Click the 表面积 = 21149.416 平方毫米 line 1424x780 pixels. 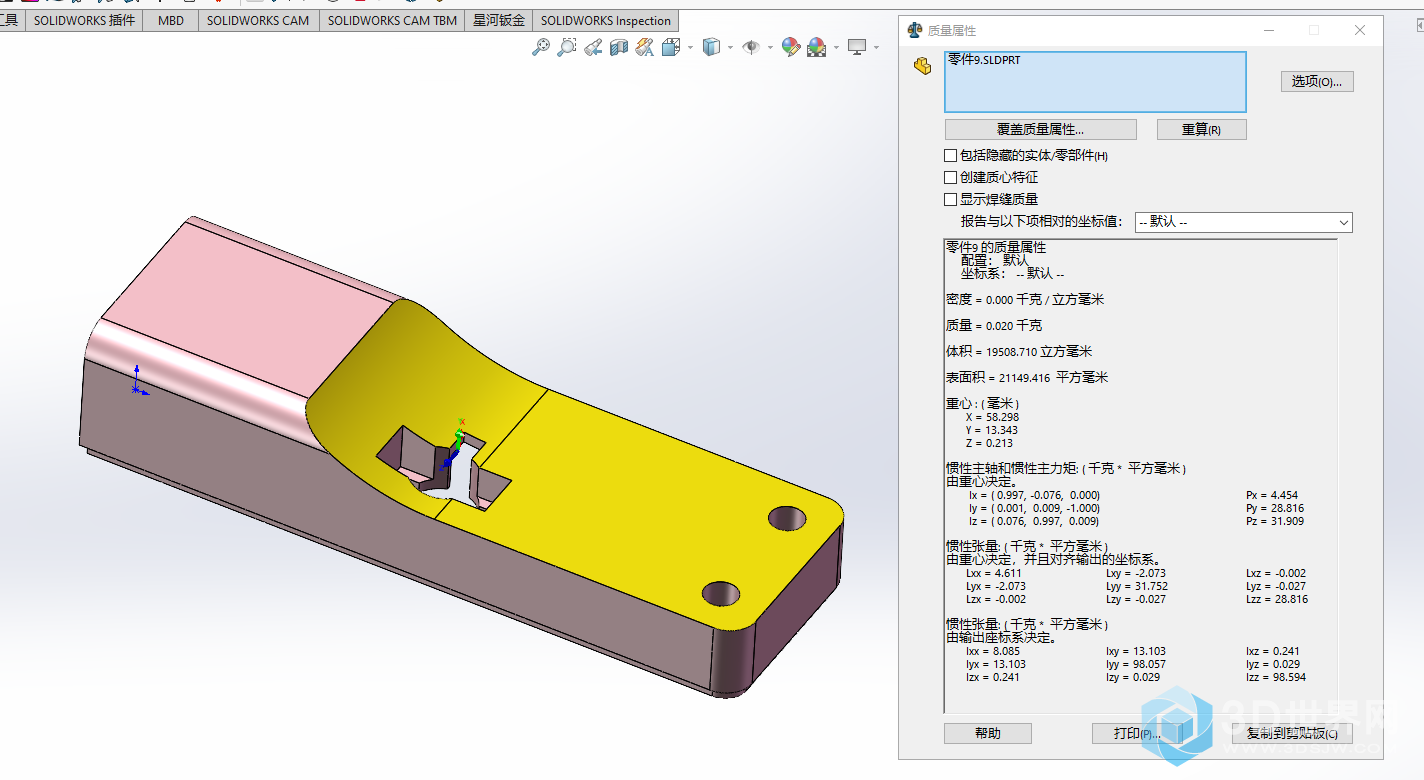coord(1027,377)
